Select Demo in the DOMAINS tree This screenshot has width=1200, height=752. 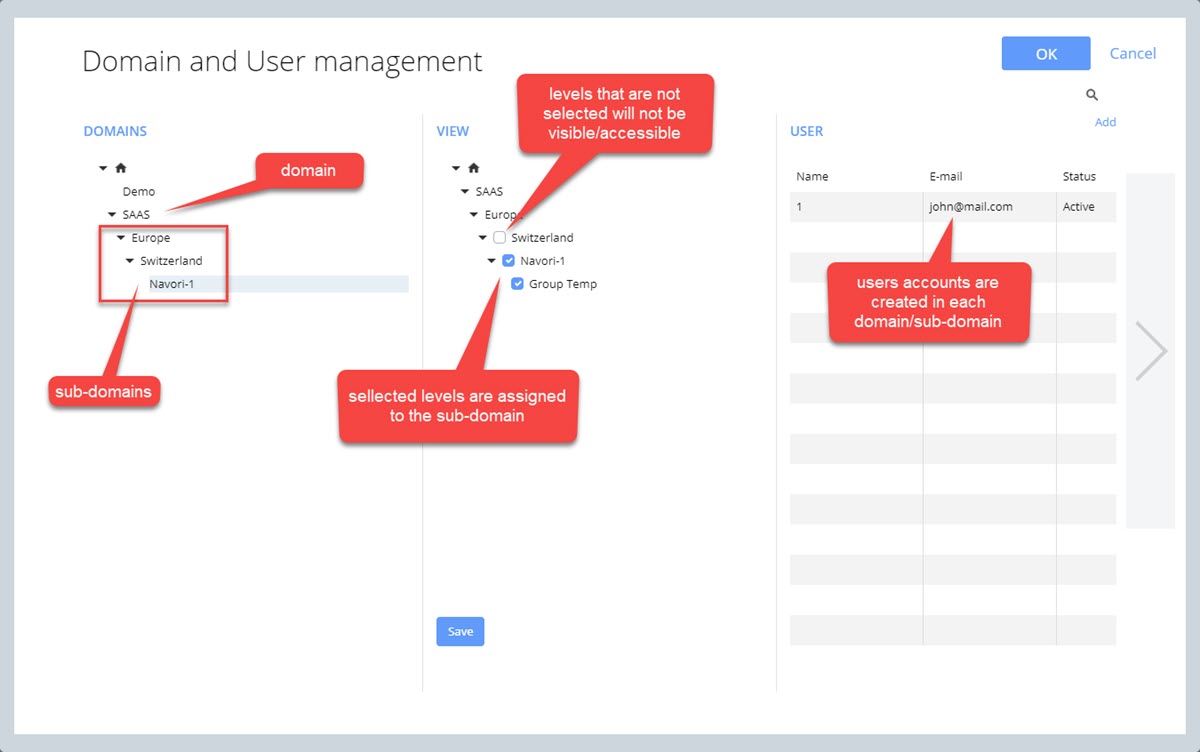[139, 192]
